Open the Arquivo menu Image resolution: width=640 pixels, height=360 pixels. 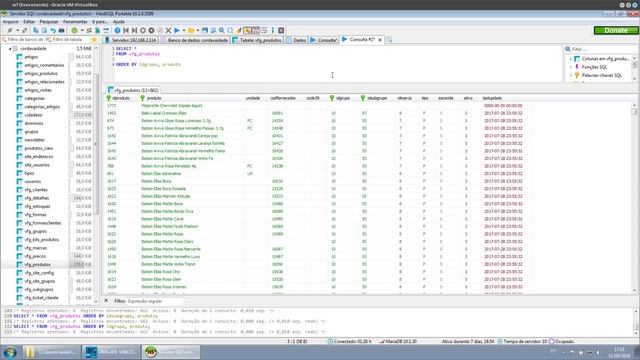(11, 22)
